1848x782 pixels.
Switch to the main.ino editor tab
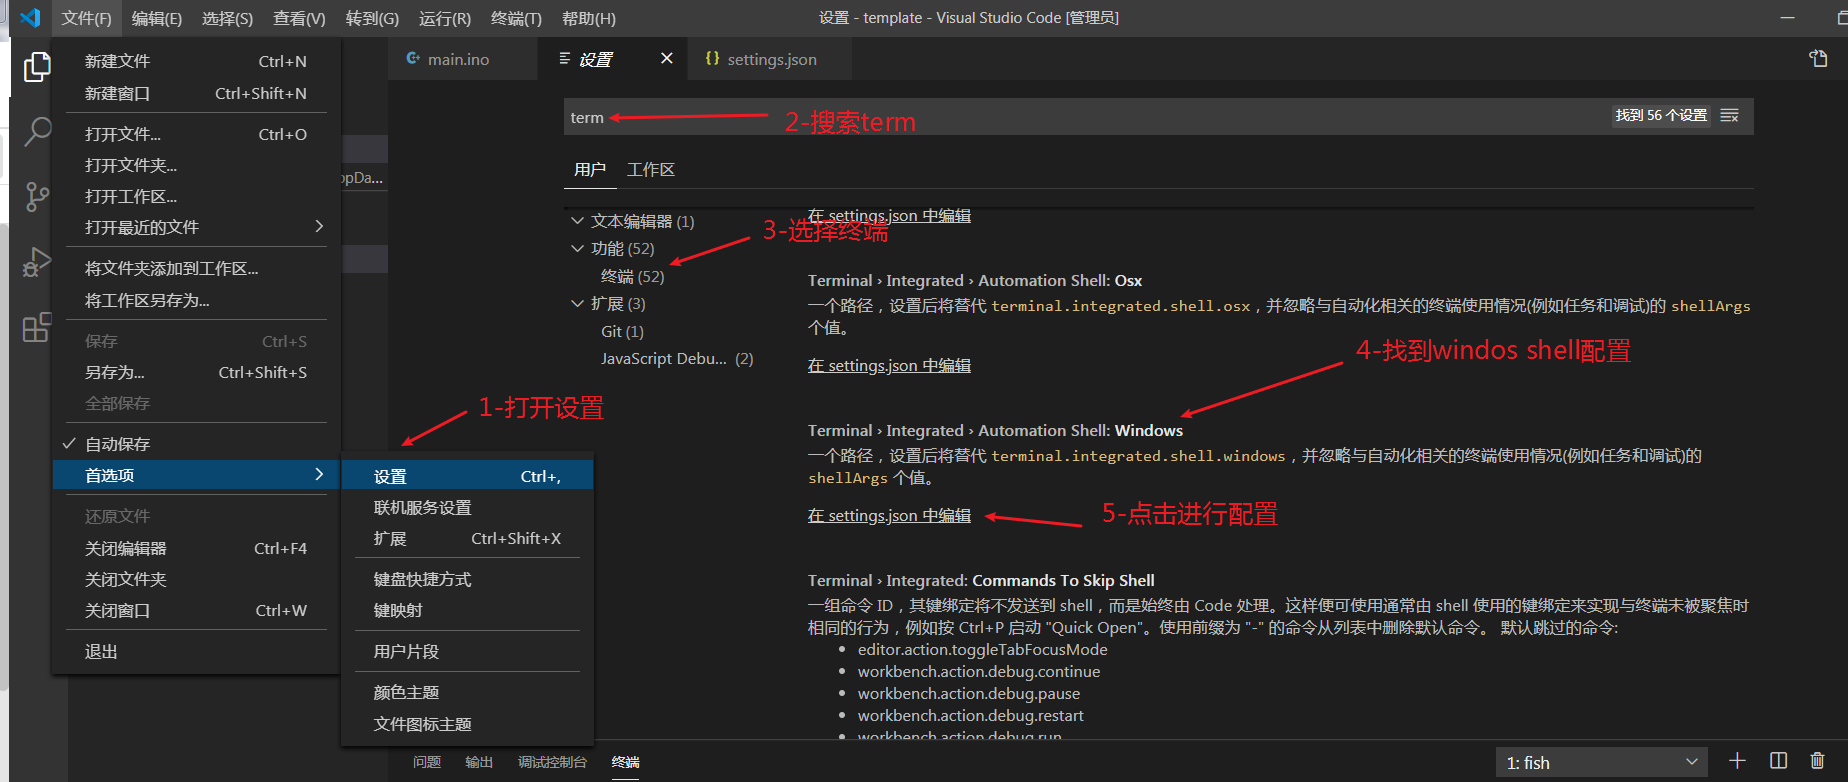click(x=462, y=59)
